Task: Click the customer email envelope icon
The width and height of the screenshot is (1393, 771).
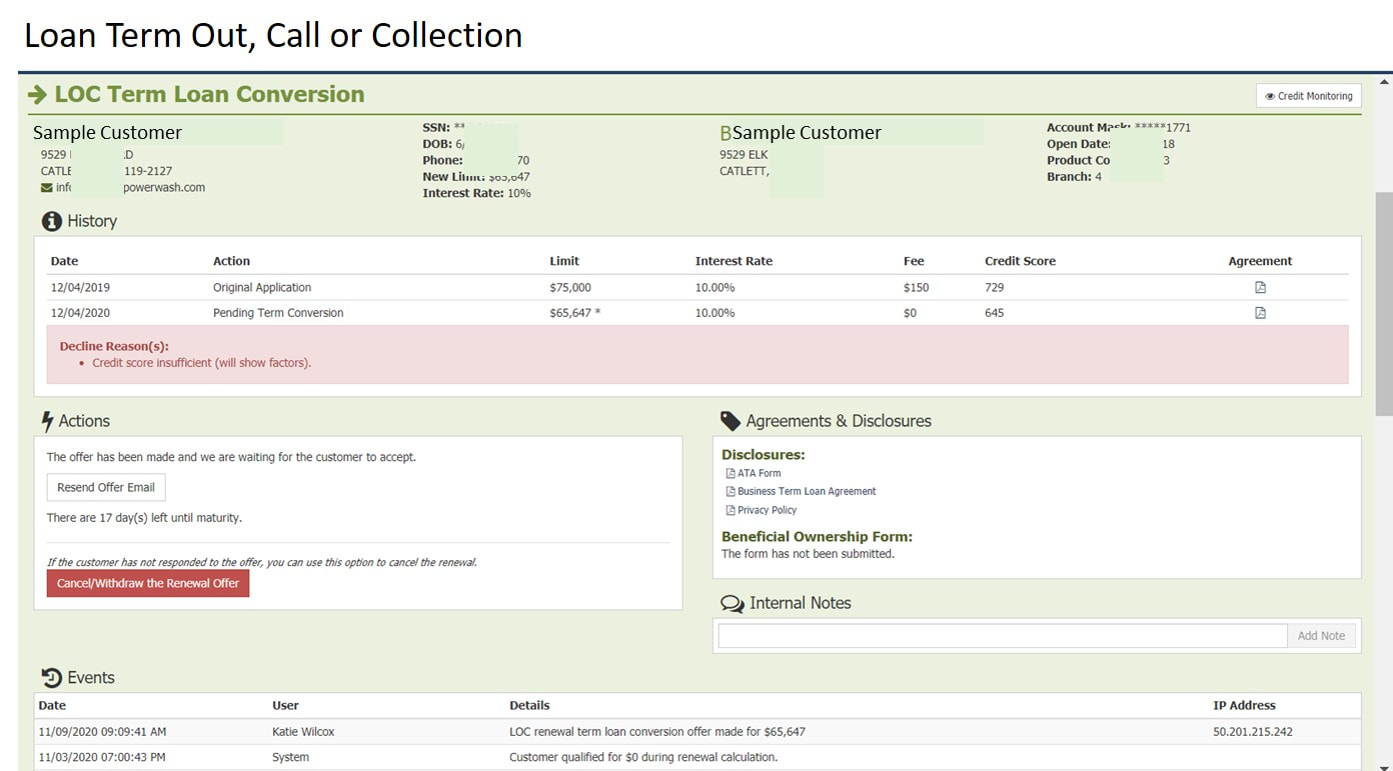Action: click(x=46, y=188)
